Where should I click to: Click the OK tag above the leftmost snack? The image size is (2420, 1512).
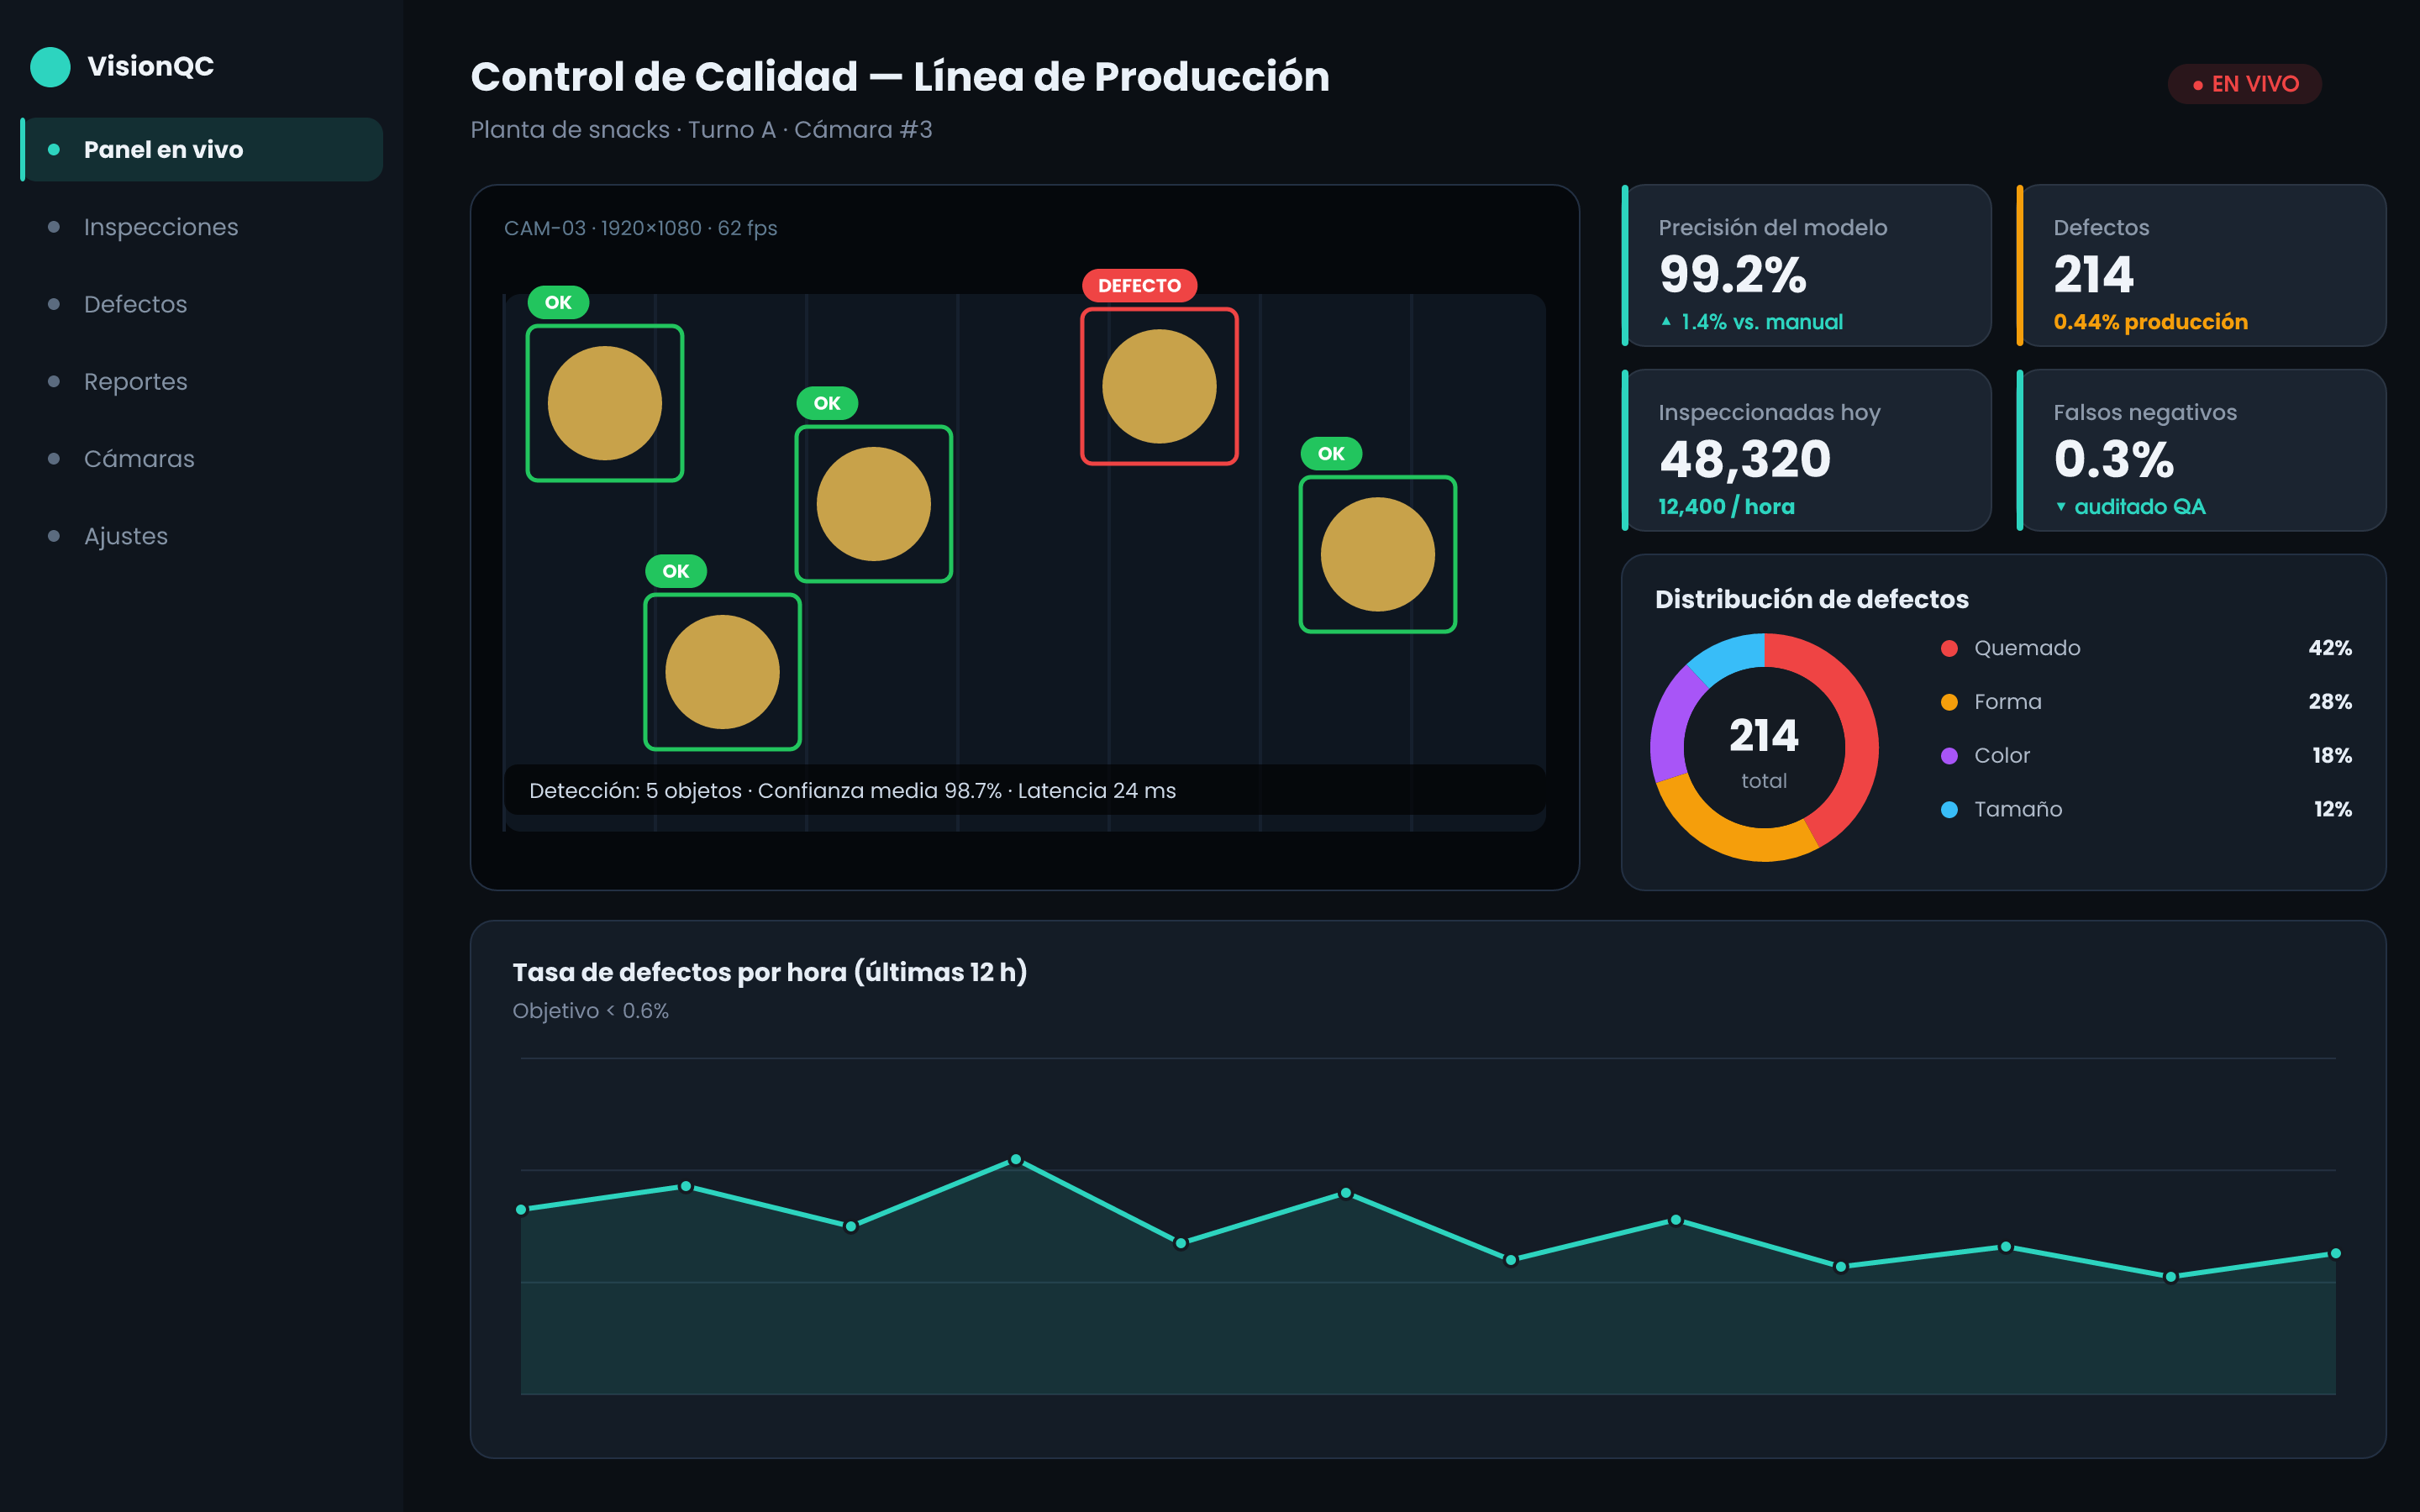(558, 302)
